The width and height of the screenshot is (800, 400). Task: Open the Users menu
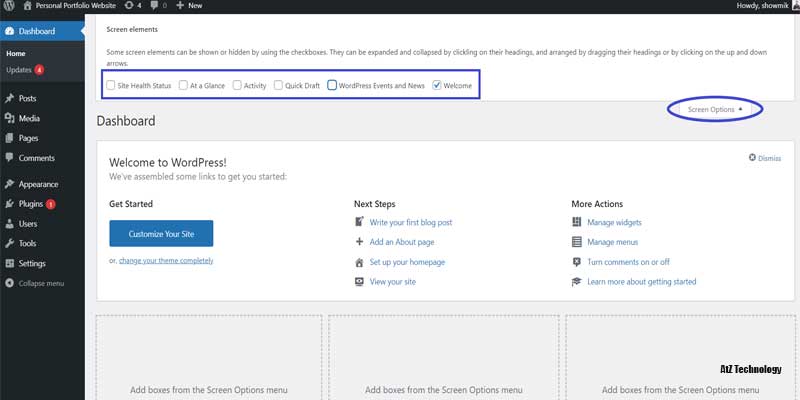(28, 223)
